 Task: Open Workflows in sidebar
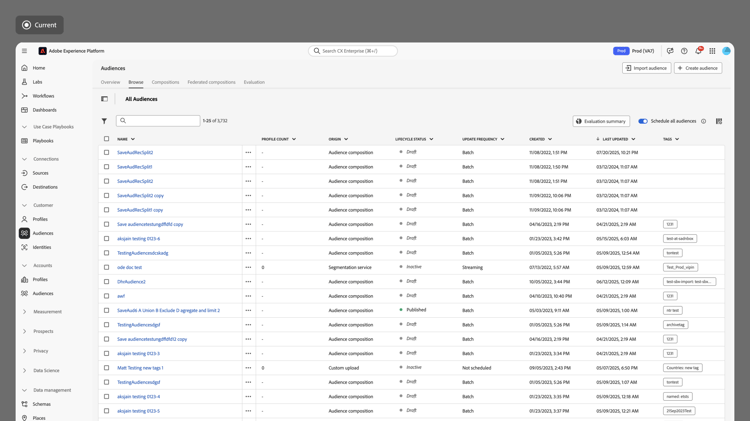(43, 96)
